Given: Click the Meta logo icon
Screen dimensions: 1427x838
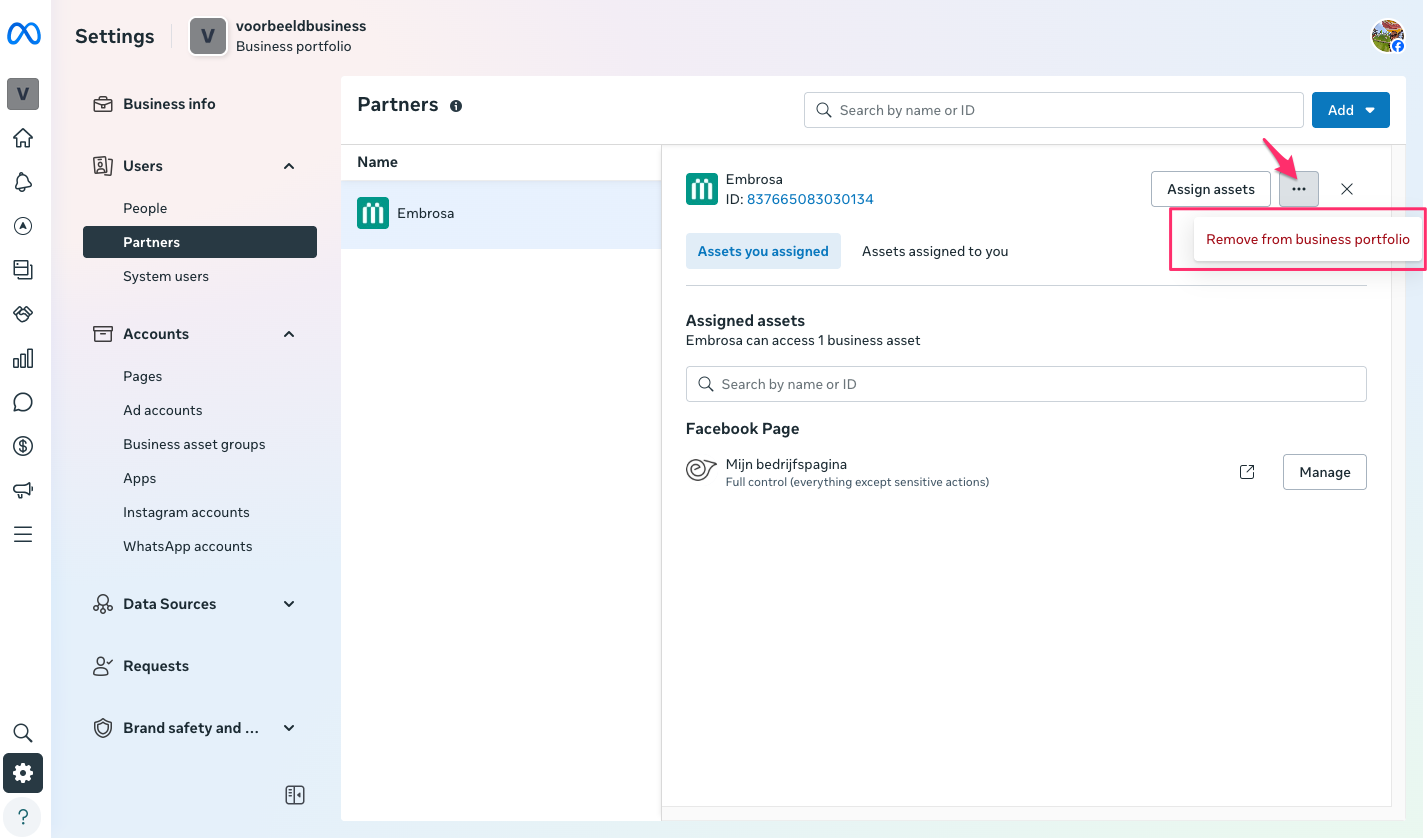Looking at the screenshot, I should pos(23,35).
